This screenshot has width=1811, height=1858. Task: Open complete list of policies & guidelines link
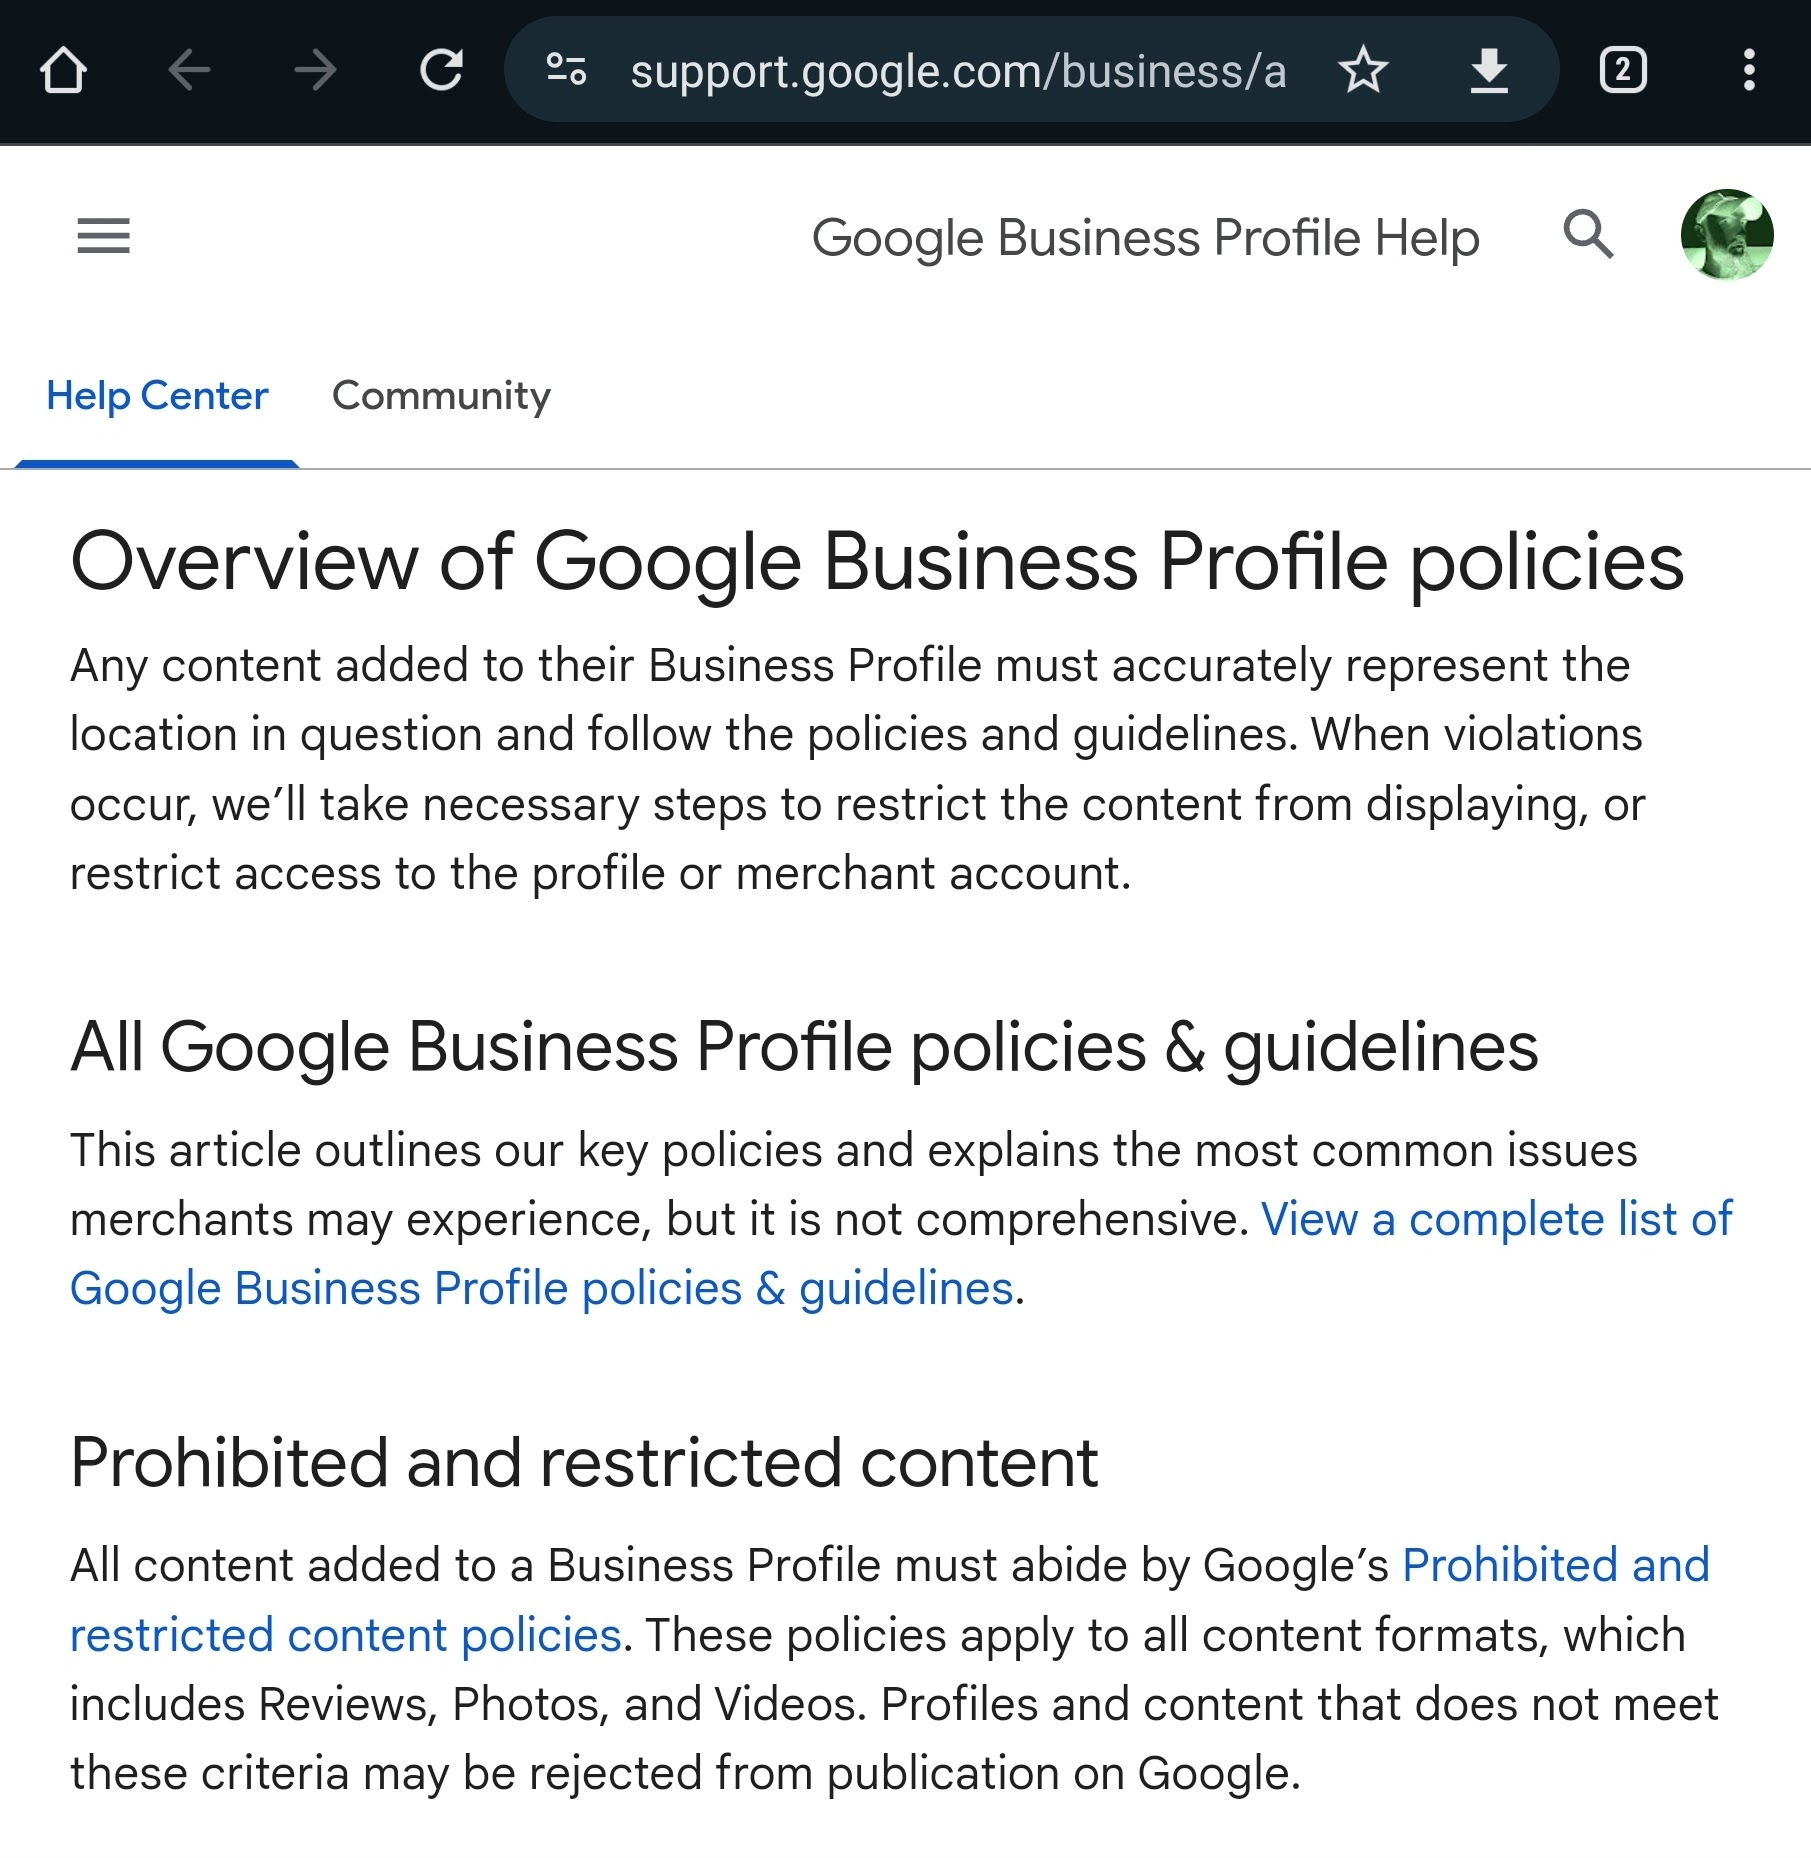click(x=901, y=1254)
